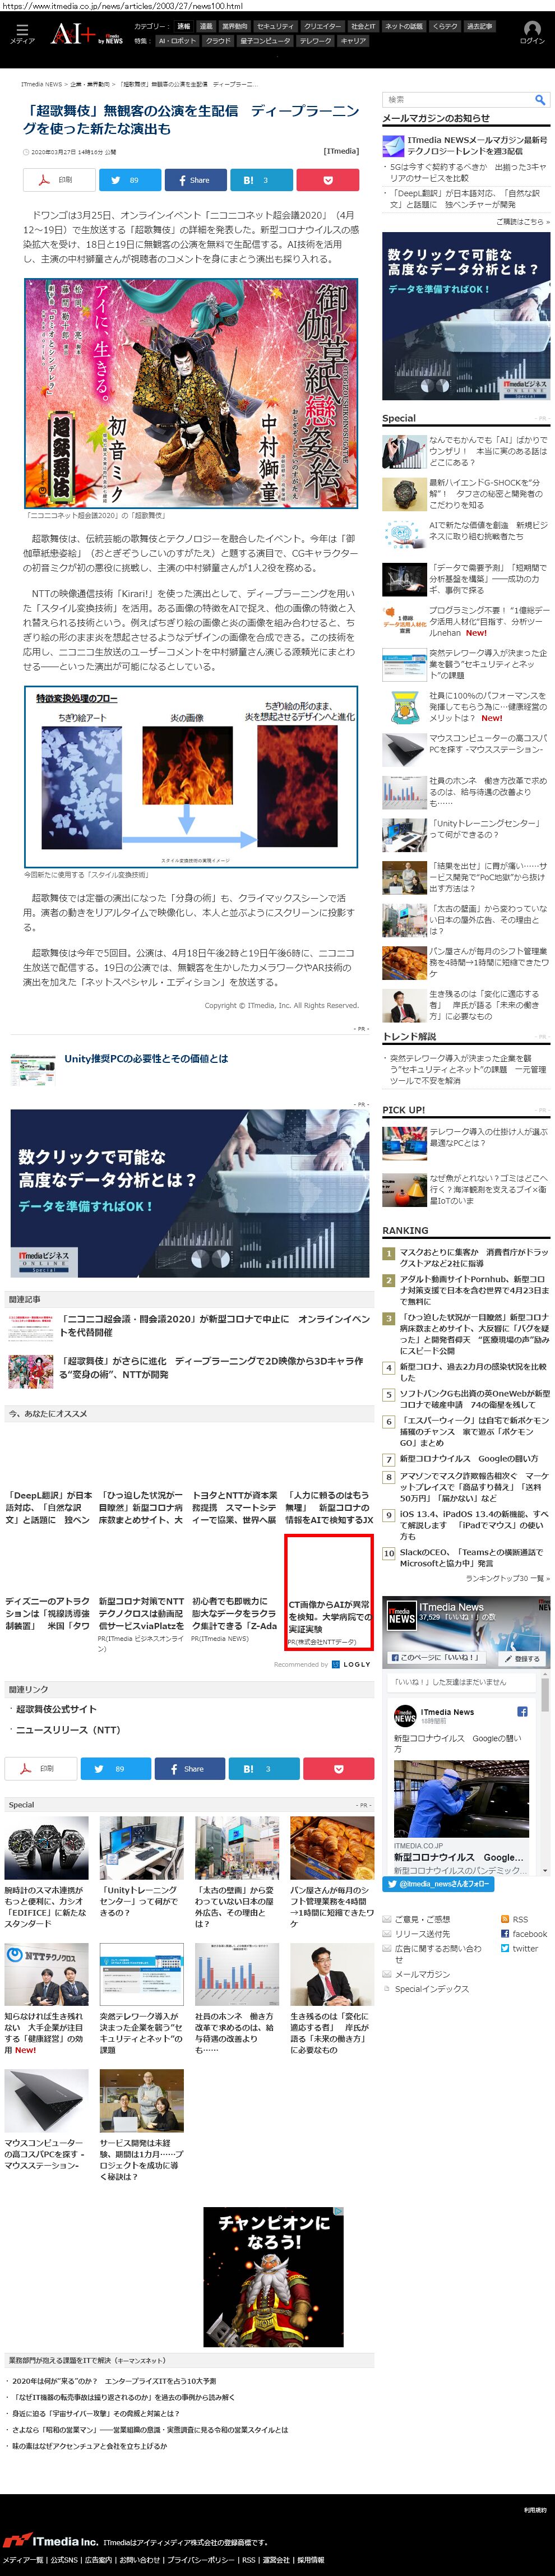Open the 超歌舞伎公式サイト related link
Viewport: 555px width, 2576px height.
click(56, 1709)
